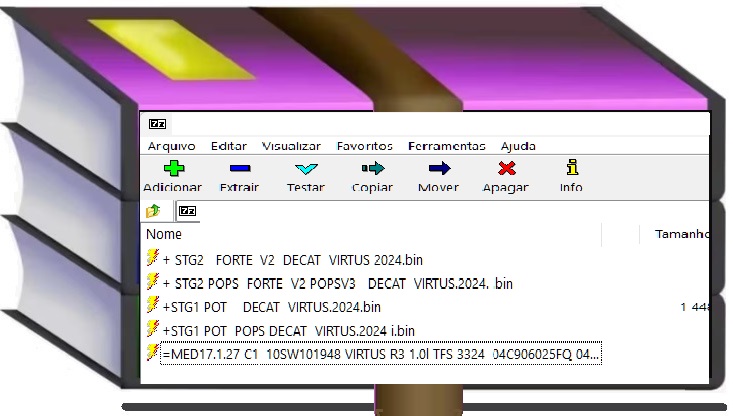
Task: Click the Copiar arrow icon
Action: 372,169
